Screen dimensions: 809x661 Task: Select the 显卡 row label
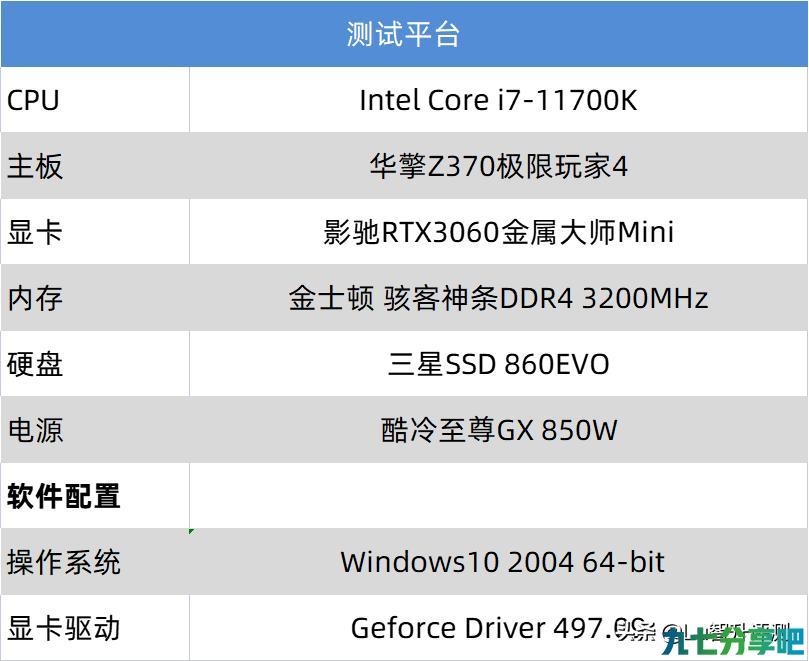95,232
